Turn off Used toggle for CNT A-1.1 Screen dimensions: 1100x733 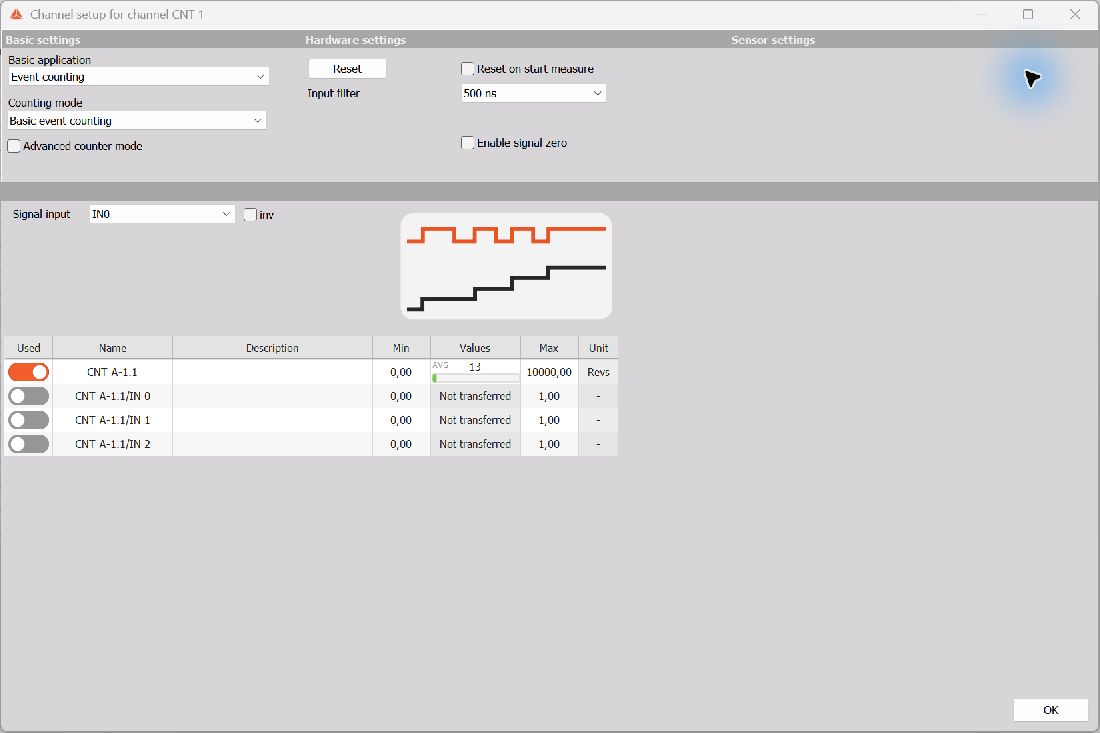click(x=28, y=372)
